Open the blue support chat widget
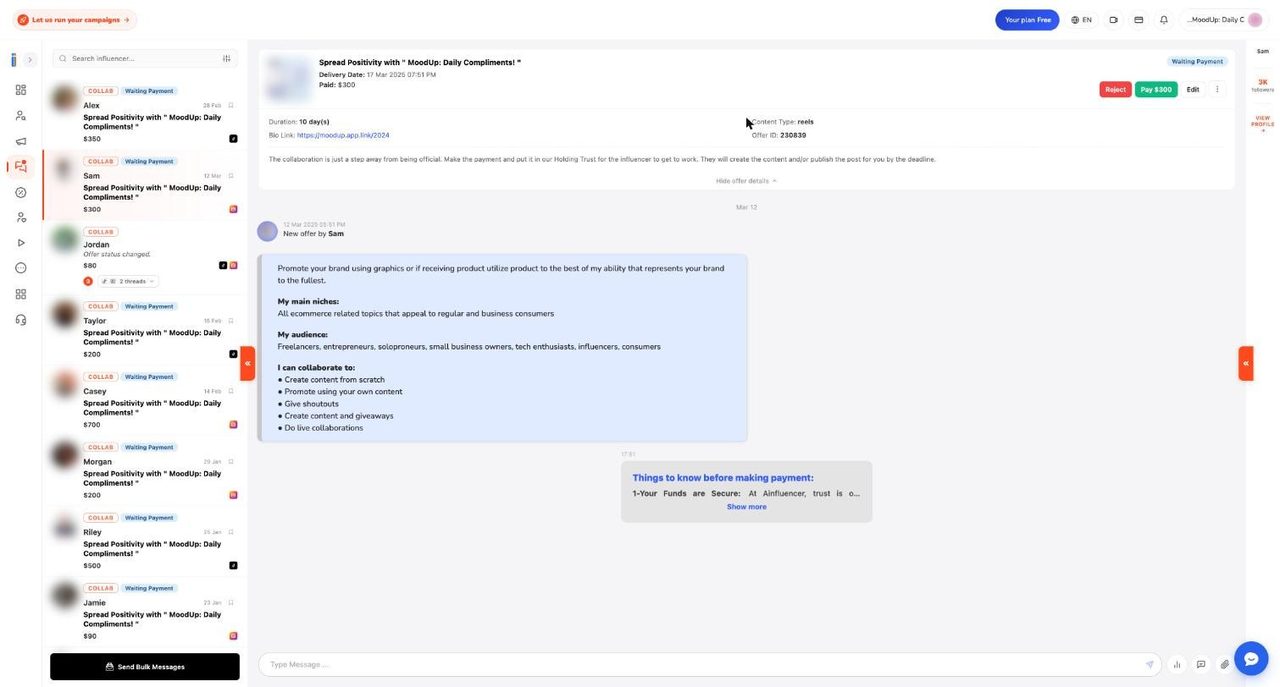The height and width of the screenshot is (687, 1280). coord(1251,658)
